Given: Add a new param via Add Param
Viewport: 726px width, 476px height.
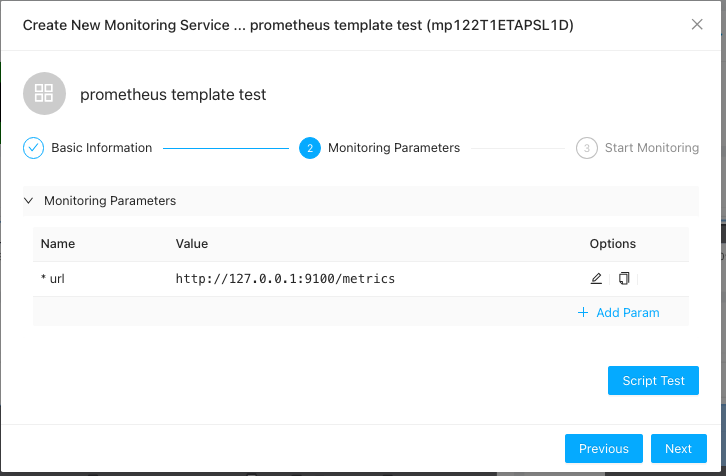Looking at the screenshot, I should pos(627,313).
